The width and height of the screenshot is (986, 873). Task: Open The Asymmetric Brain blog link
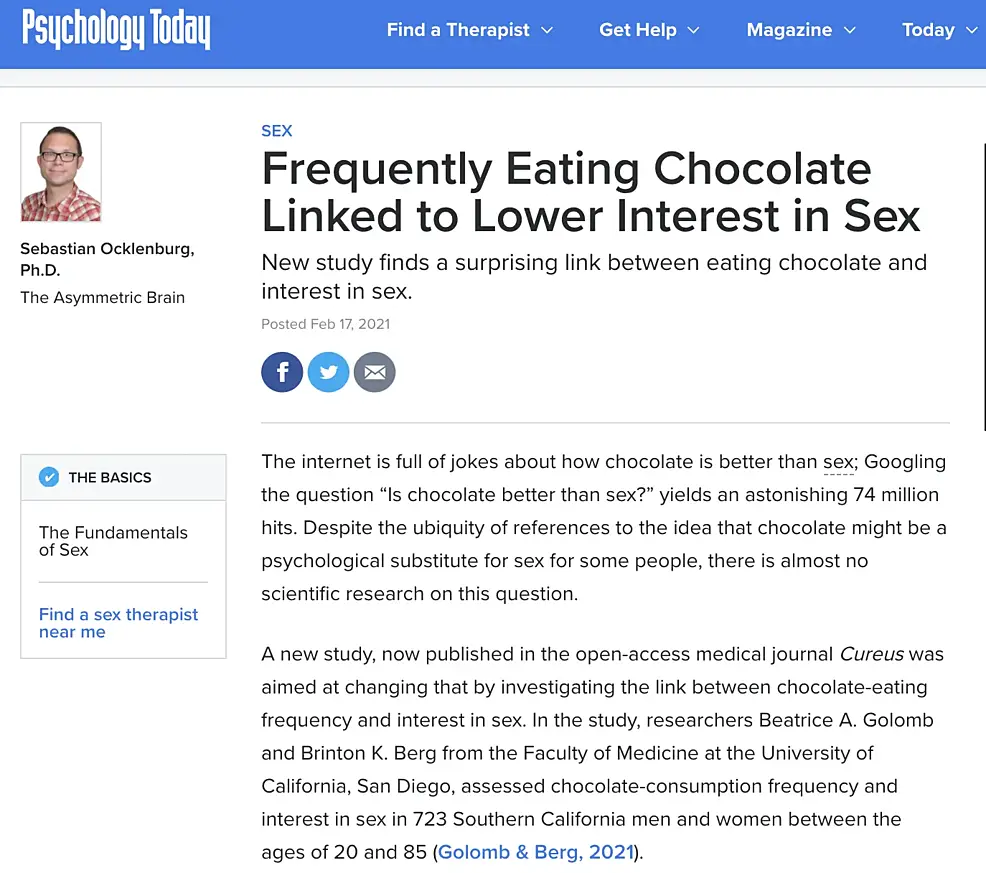(102, 297)
